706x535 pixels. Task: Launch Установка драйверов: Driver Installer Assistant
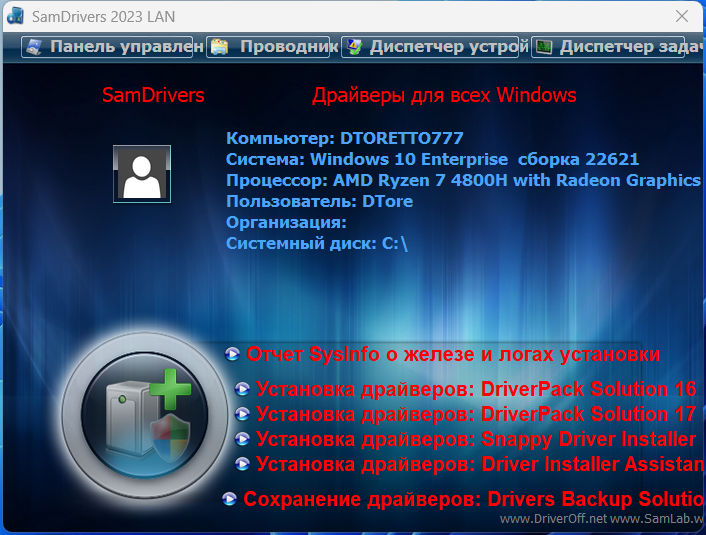click(x=479, y=464)
